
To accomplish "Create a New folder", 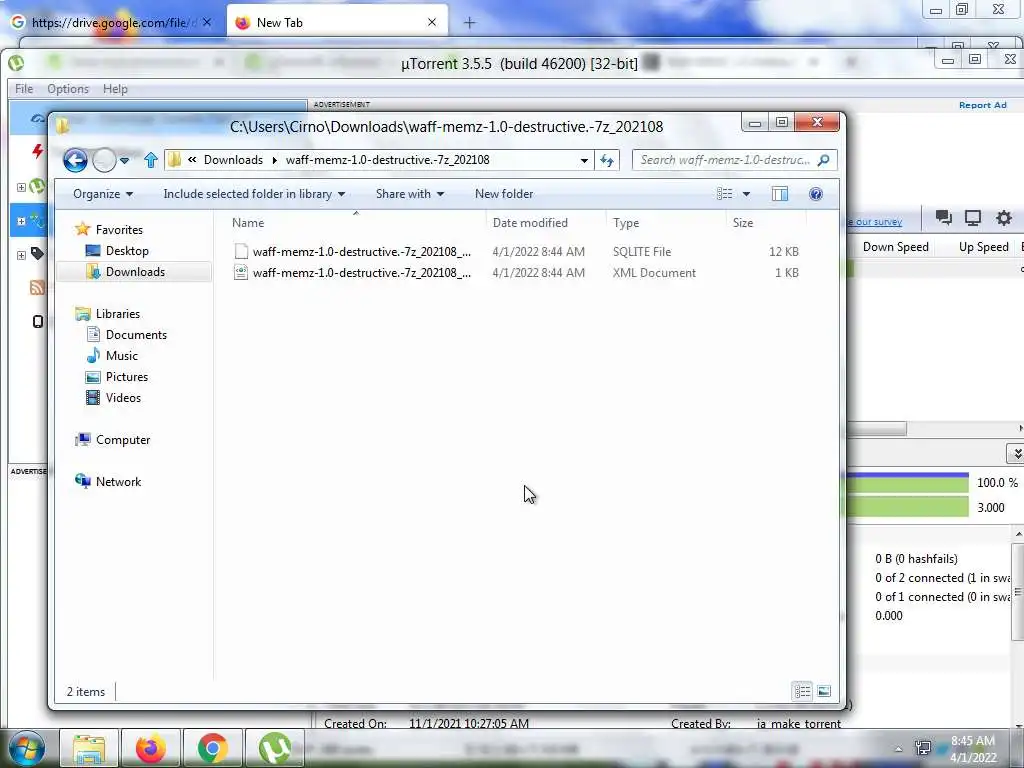I will click(504, 194).
